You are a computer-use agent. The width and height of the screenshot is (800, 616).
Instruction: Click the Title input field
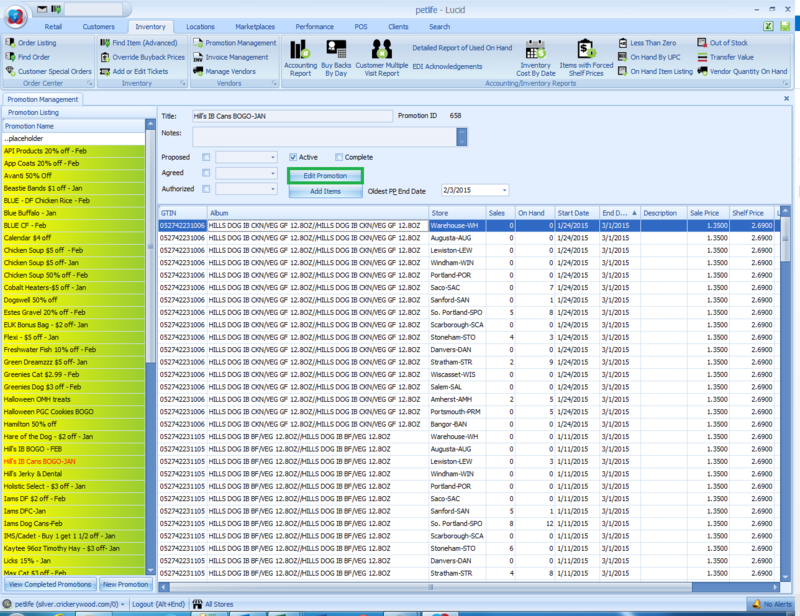pos(292,116)
